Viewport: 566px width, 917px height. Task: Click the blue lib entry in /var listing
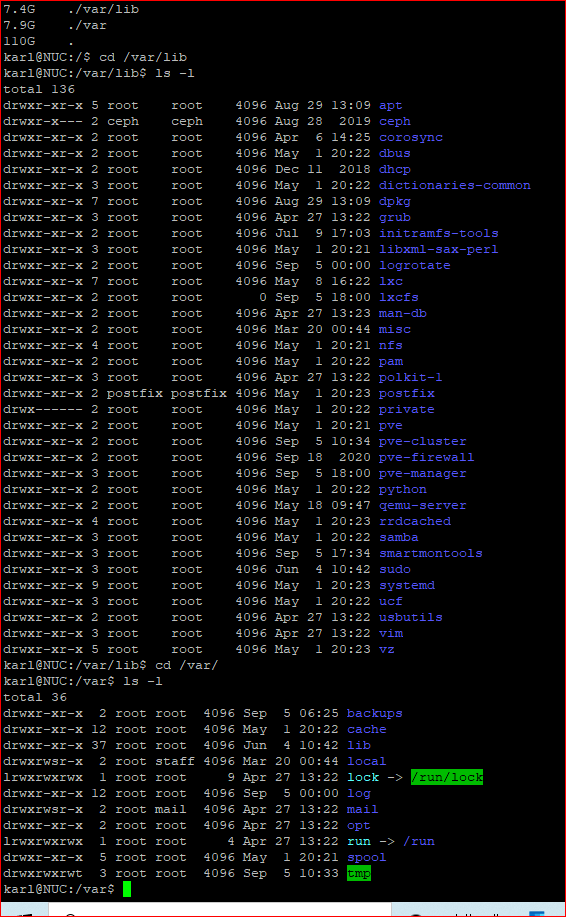tap(358, 745)
